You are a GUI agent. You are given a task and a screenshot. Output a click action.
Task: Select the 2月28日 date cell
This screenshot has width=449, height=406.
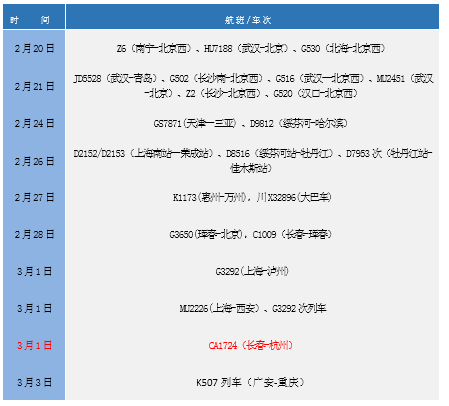tap(34, 234)
